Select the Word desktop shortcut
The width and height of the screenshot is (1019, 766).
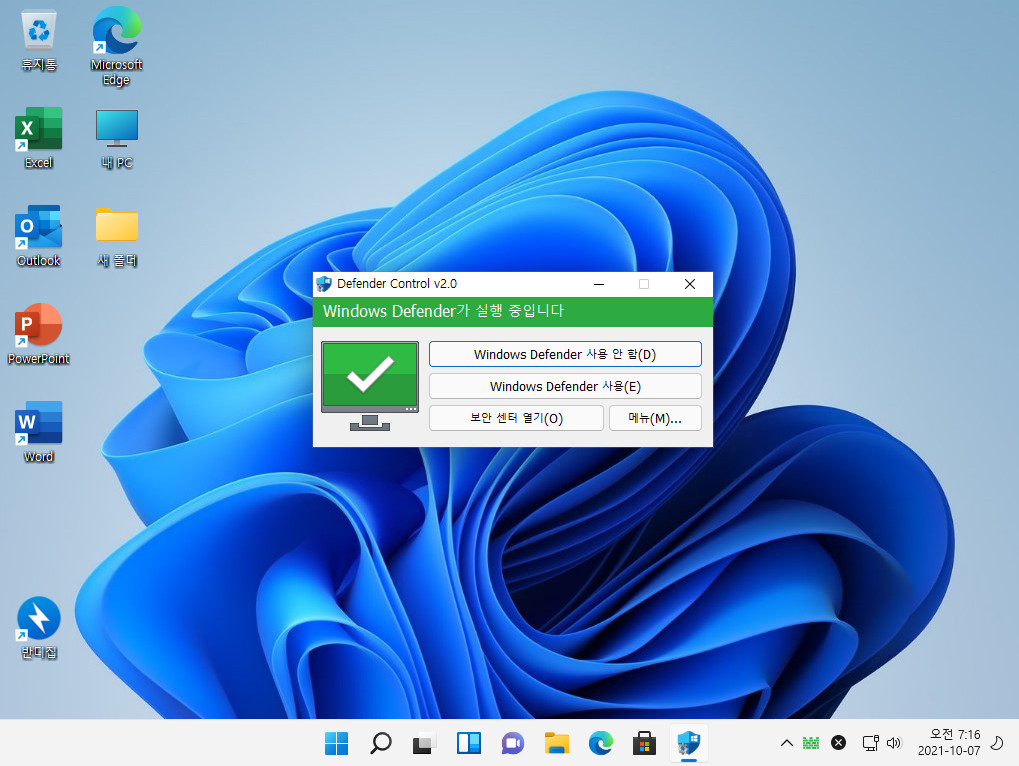(x=39, y=432)
